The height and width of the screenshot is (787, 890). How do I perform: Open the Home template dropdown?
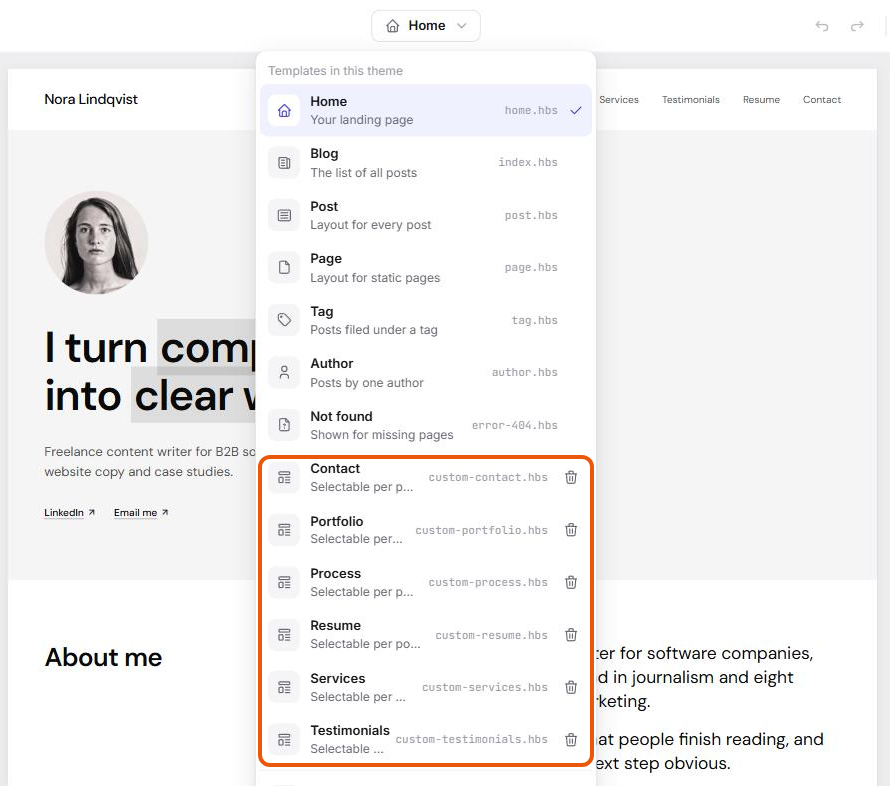pyautogui.click(x=426, y=26)
